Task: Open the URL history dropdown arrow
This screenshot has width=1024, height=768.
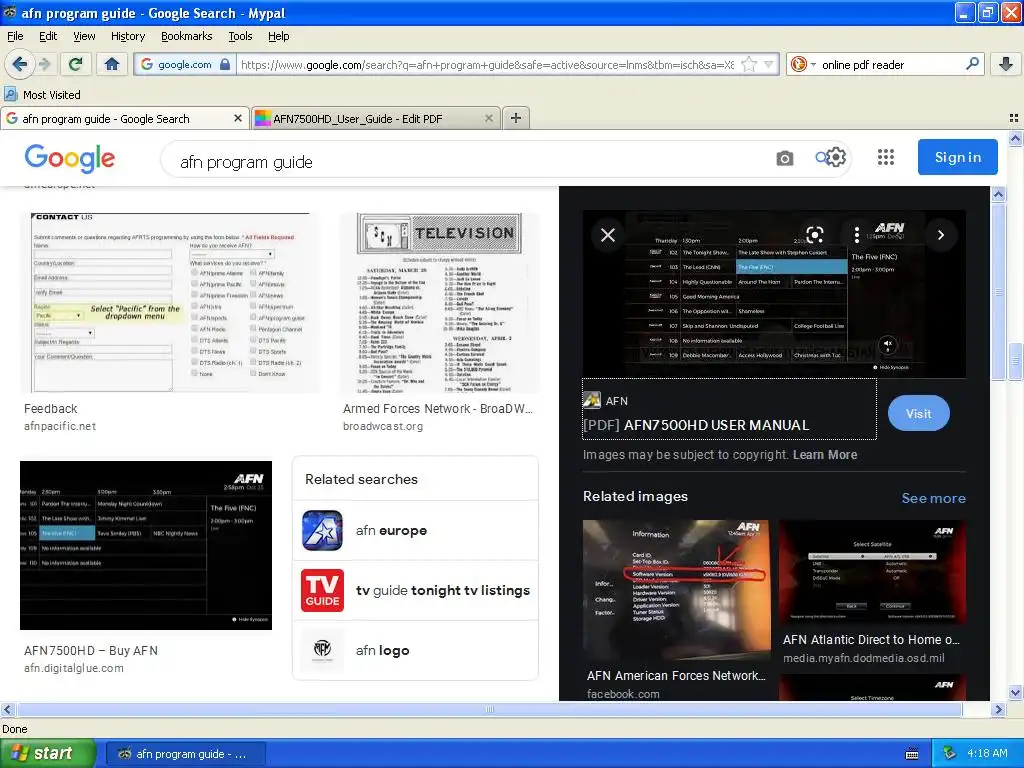Action: click(769, 64)
